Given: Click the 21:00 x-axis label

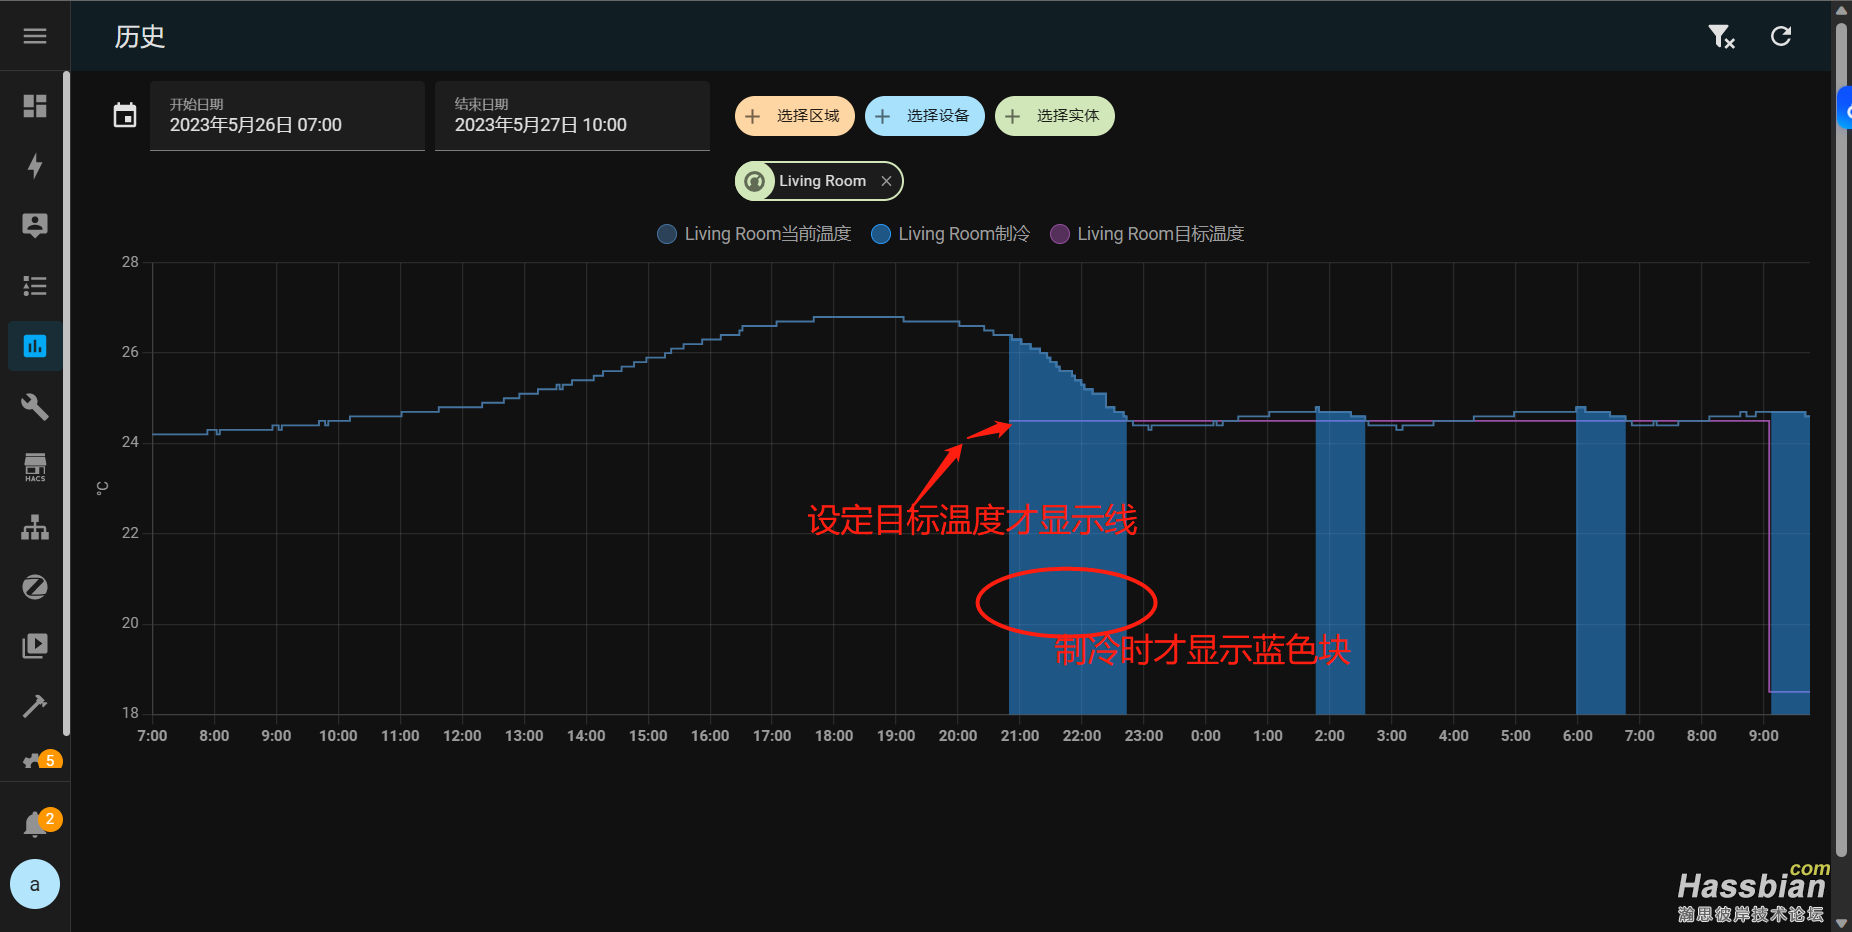Looking at the screenshot, I should 1020,736.
